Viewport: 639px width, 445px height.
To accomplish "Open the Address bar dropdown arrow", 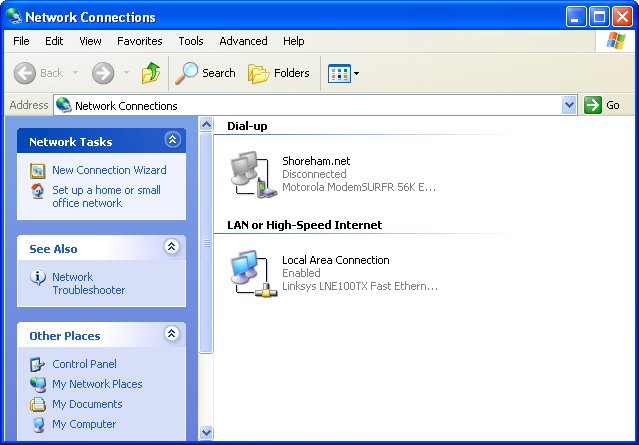I will pyautogui.click(x=569, y=105).
